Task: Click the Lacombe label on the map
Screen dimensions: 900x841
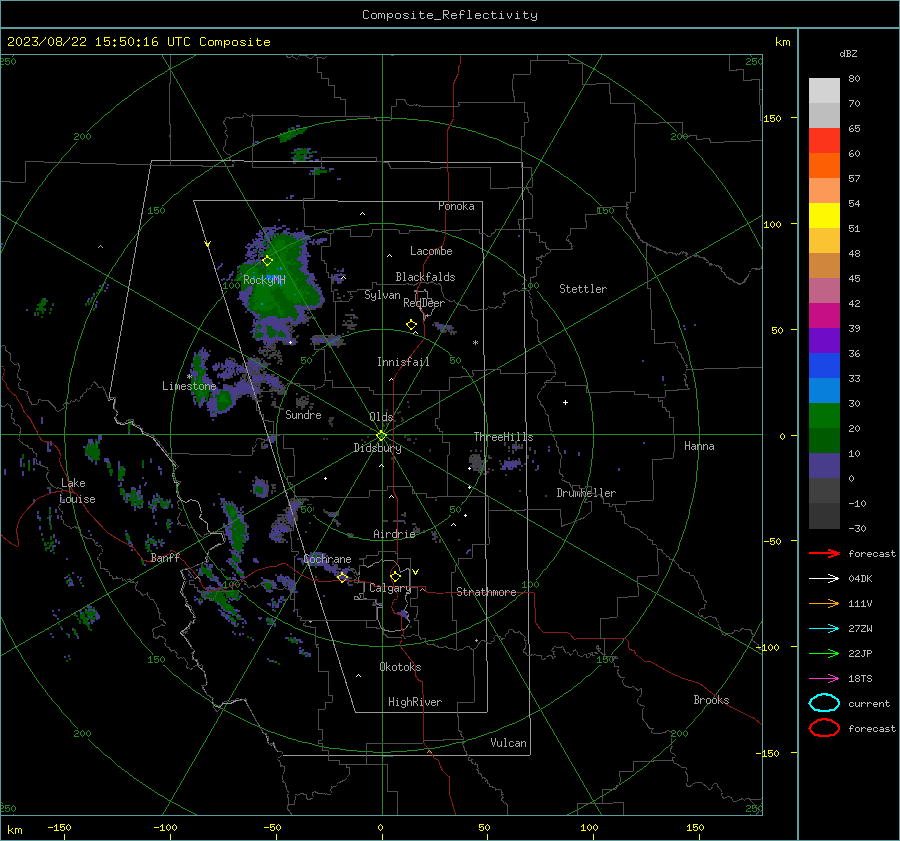Action: [x=431, y=251]
